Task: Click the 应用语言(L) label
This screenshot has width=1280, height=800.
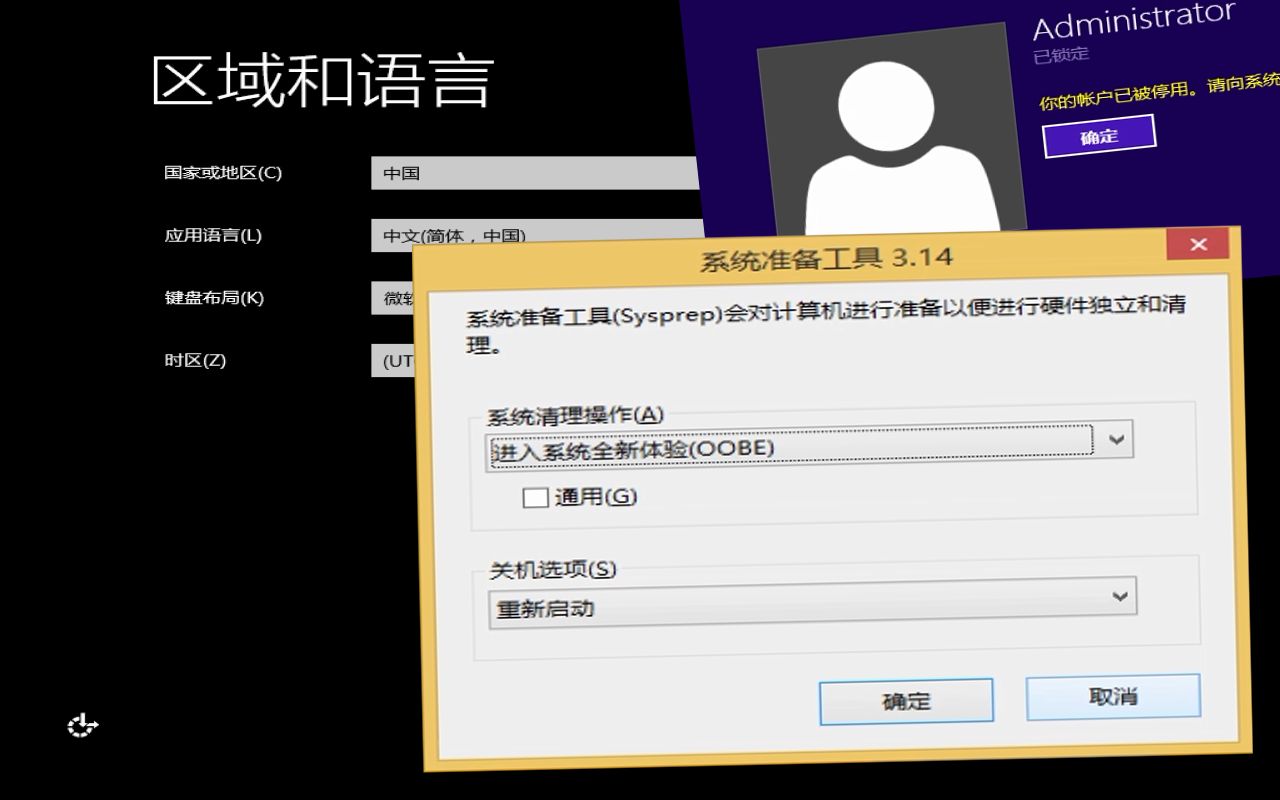Action: 213,235
